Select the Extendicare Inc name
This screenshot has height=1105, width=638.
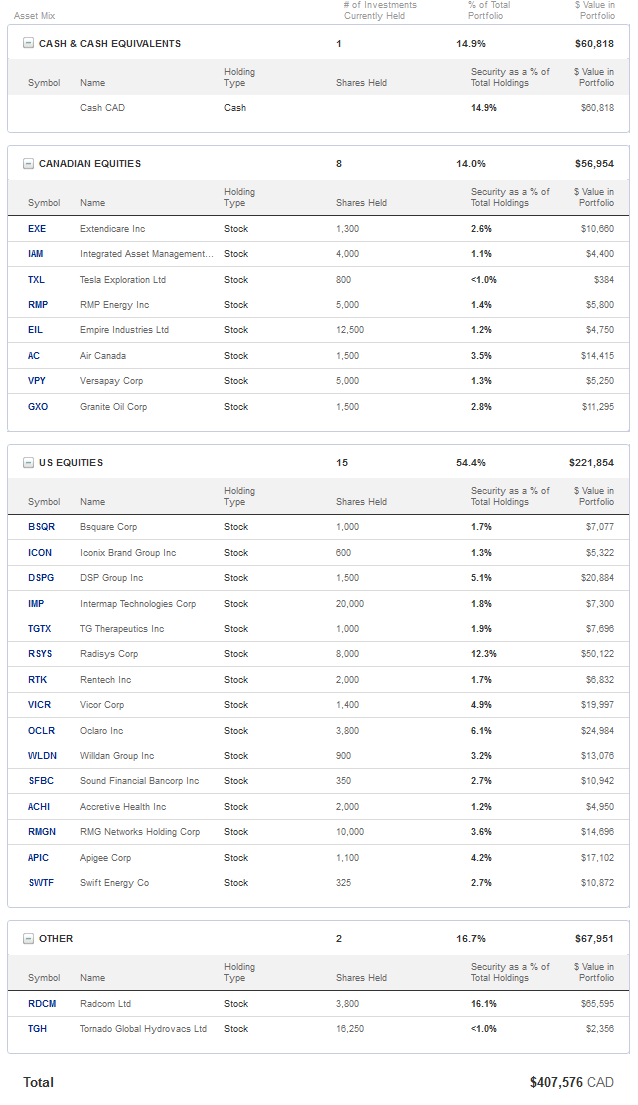point(112,229)
